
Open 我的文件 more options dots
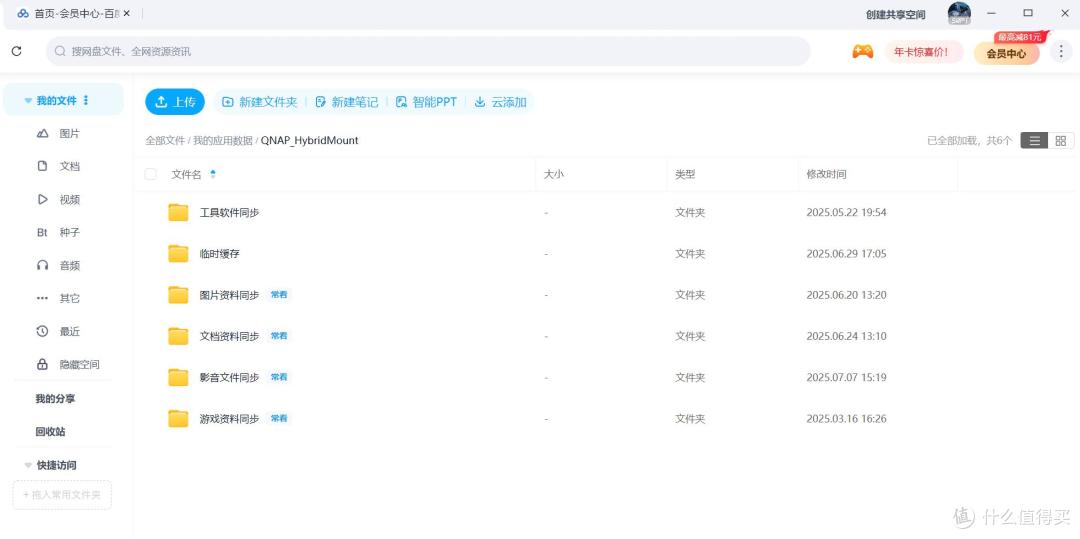coord(86,101)
